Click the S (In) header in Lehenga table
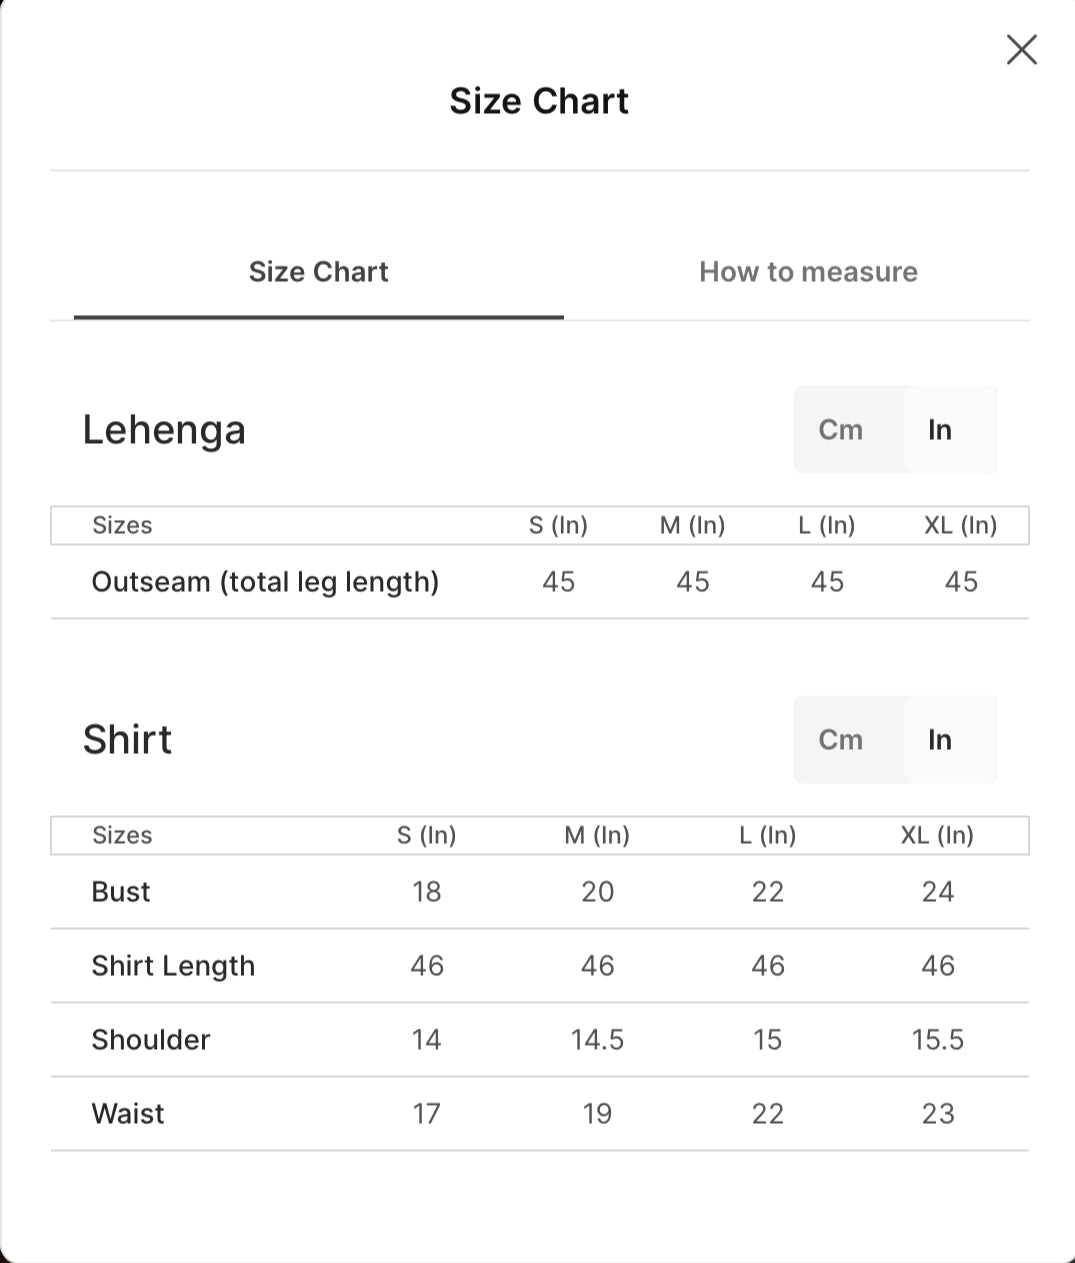 click(558, 525)
